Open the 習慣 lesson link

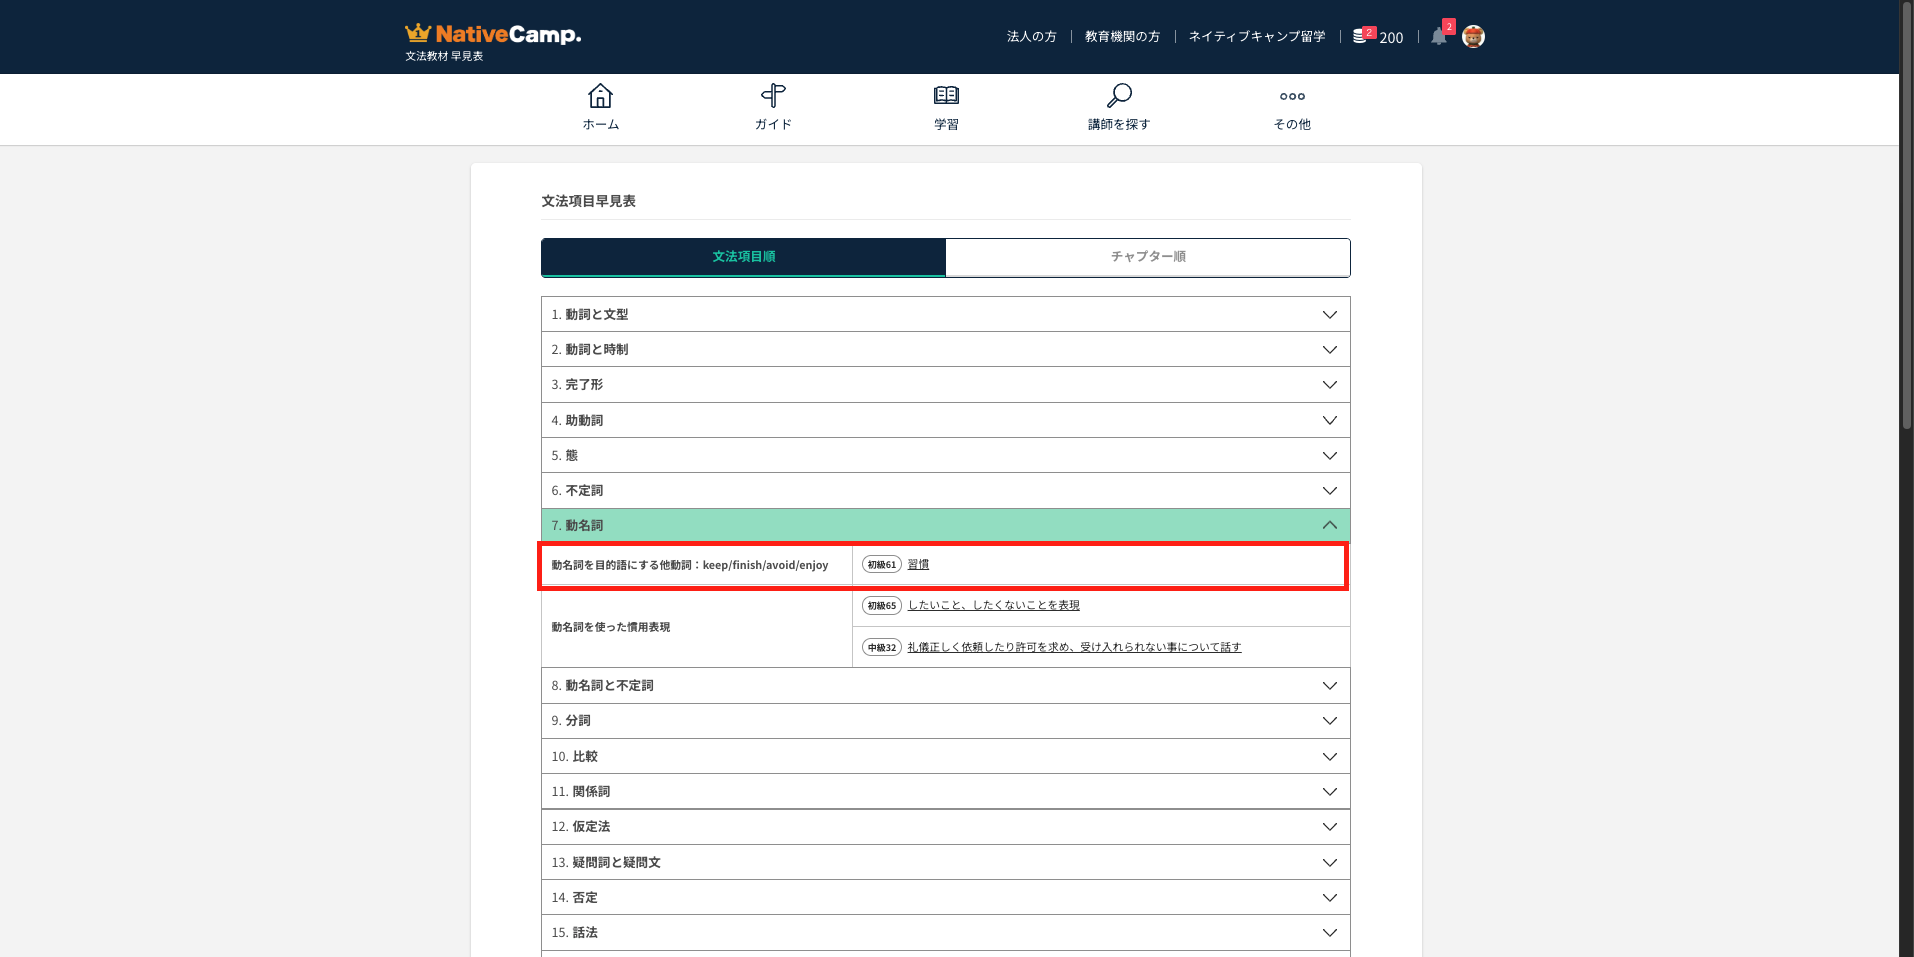(x=918, y=564)
